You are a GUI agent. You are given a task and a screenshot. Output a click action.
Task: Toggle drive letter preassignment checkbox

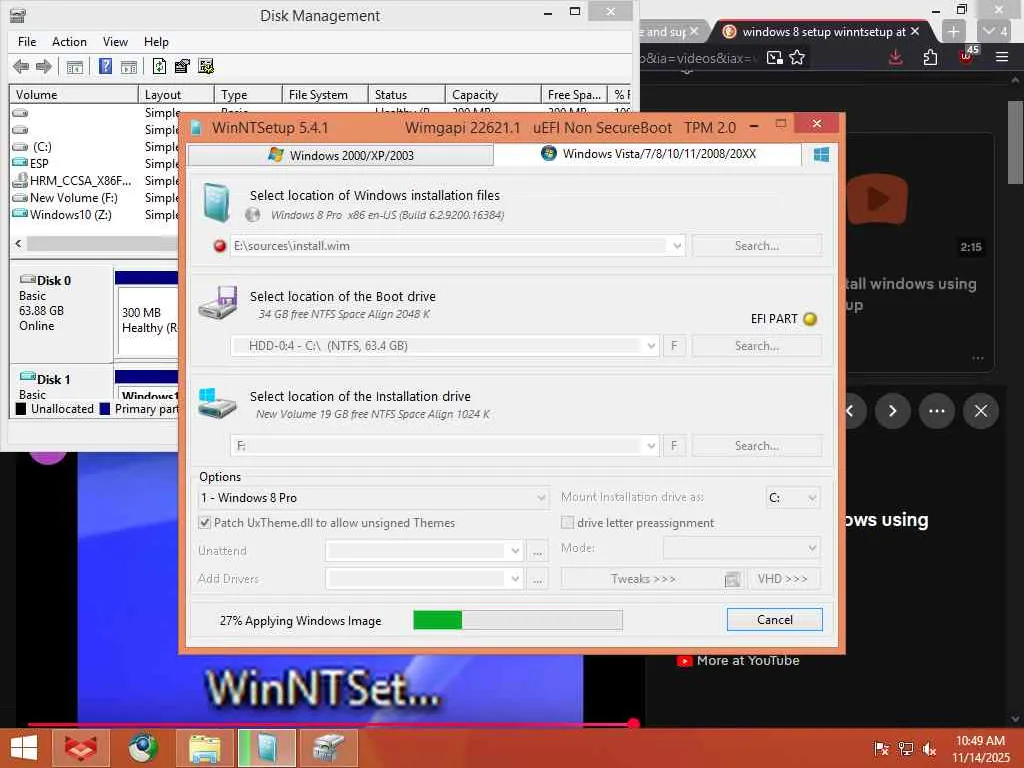coord(568,522)
